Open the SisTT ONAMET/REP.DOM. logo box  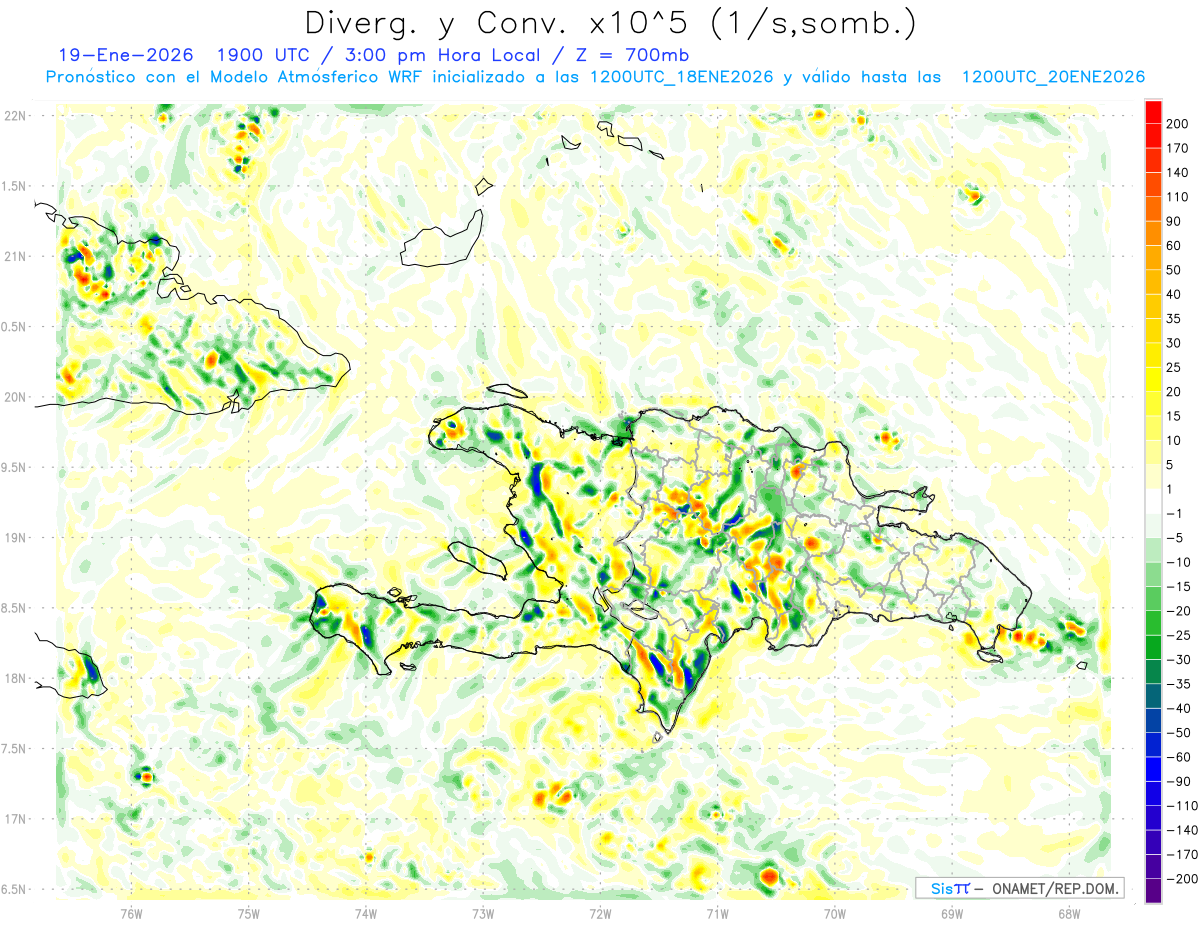click(1019, 888)
